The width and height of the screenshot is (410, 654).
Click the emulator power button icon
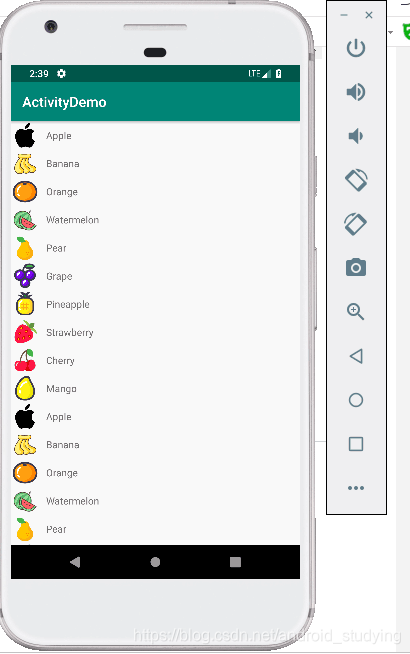356,48
